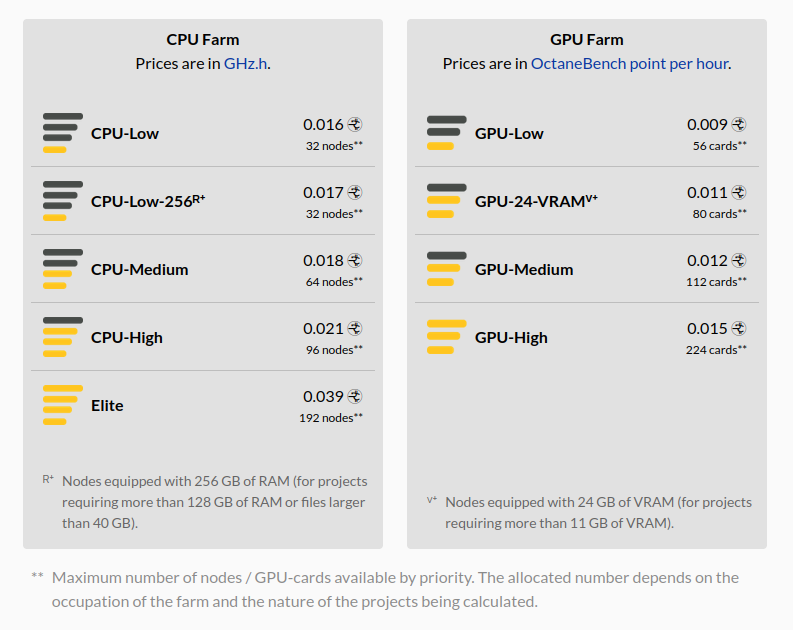Click the CPU-Low priority bars icon
Screen dimensions: 793x630
[63, 133]
